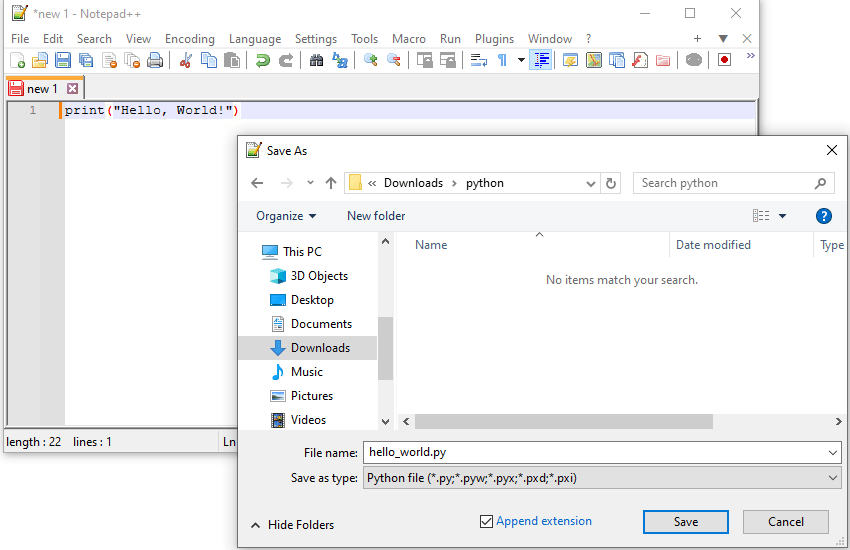Click the Name column header
Image resolution: width=850 pixels, height=550 pixels.
(431, 245)
